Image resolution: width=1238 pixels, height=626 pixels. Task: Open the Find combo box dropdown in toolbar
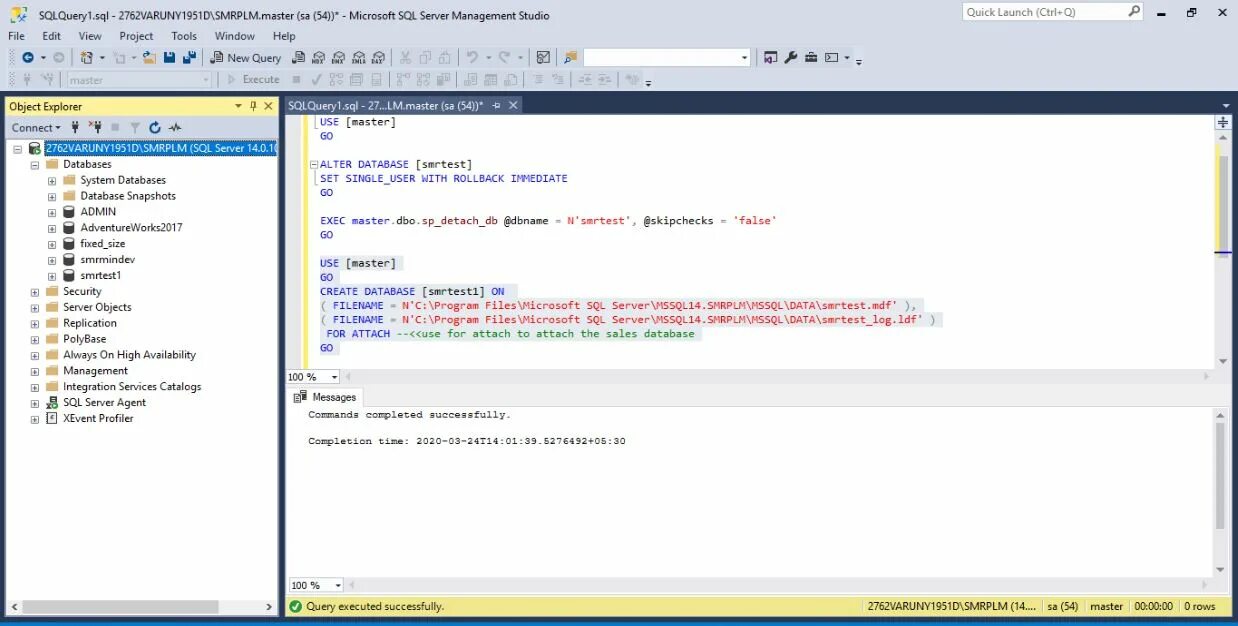tap(744, 58)
